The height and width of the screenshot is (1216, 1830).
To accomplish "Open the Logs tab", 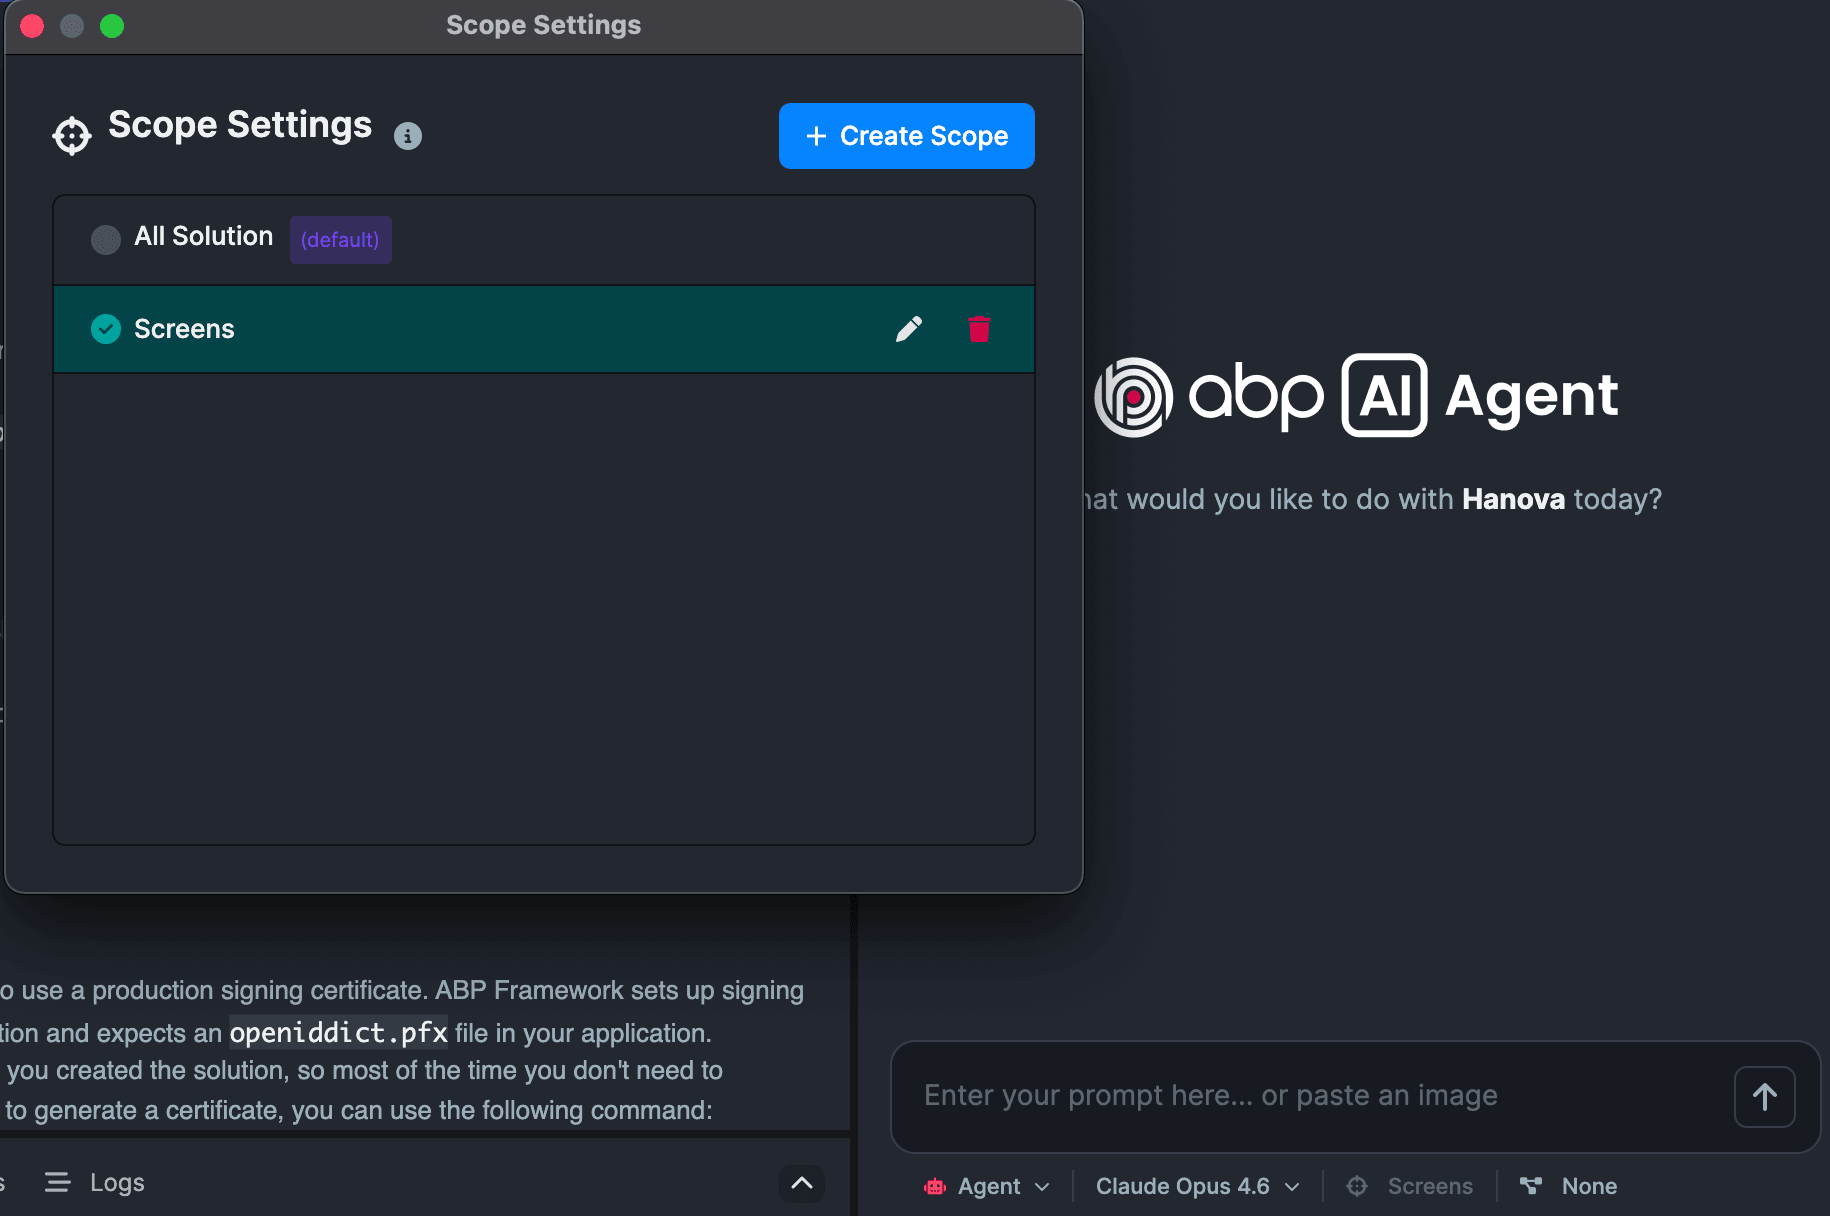I will click(x=95, y=1183).
